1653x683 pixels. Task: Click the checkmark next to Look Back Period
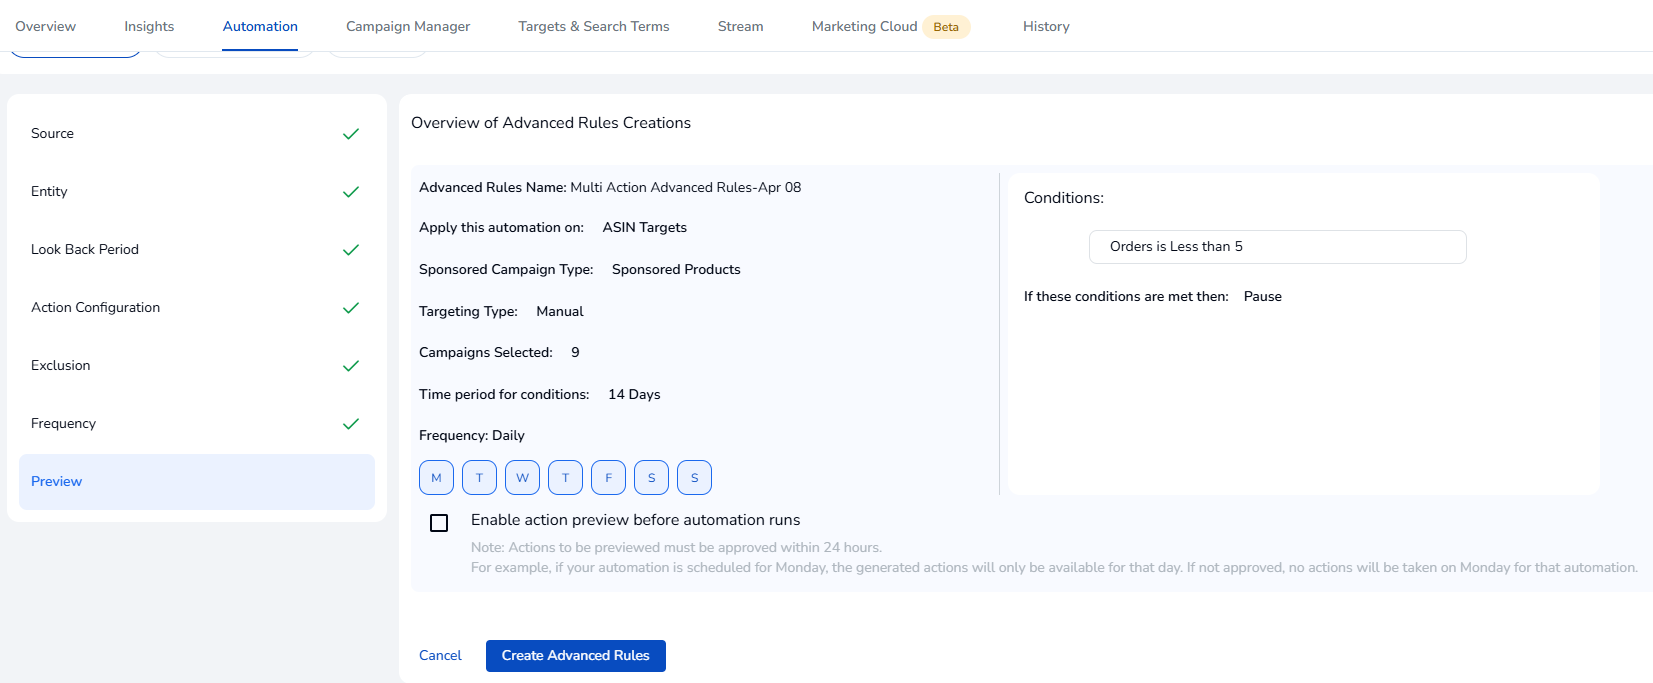click(x=350, y=250)
